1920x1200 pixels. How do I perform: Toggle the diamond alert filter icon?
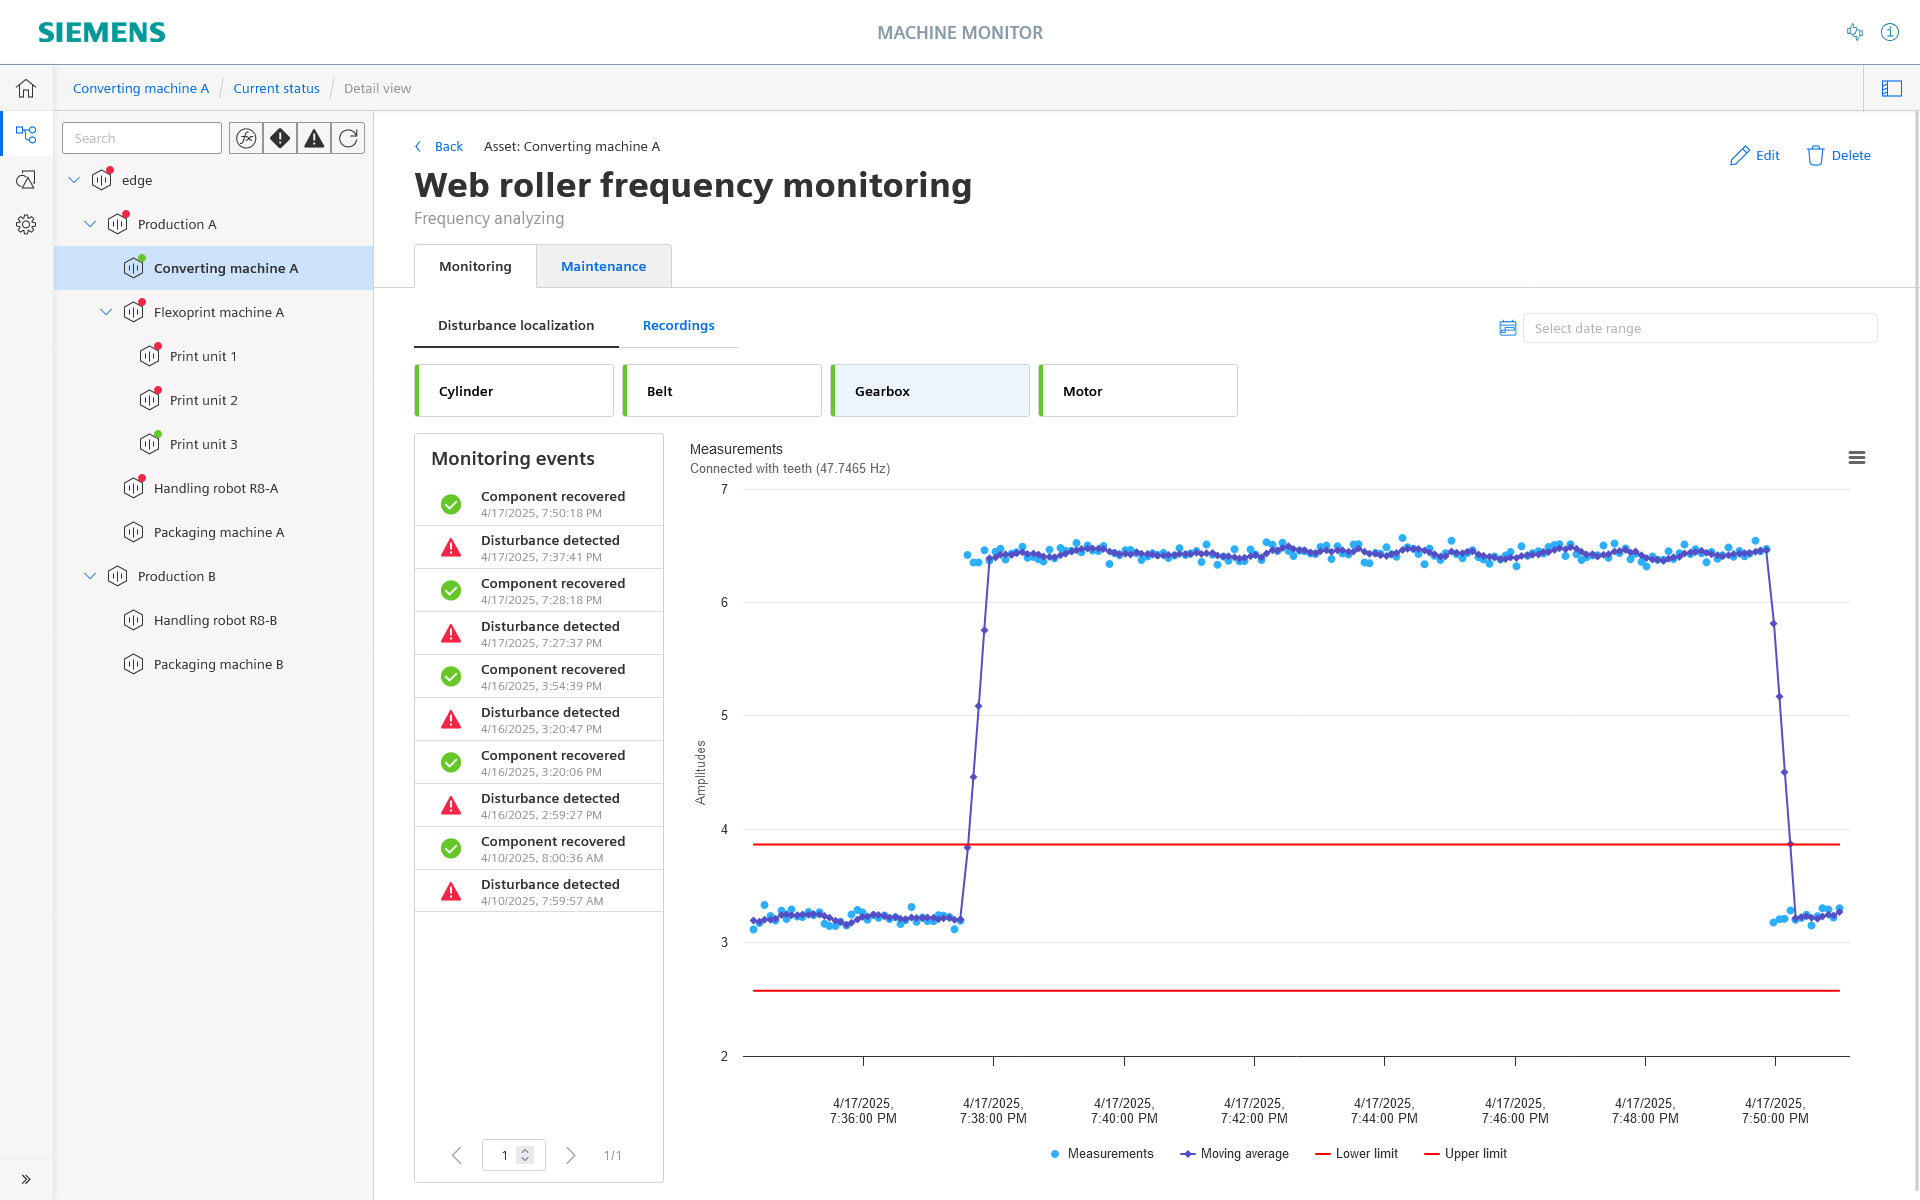pyautogui.click(x=280, y=138)
